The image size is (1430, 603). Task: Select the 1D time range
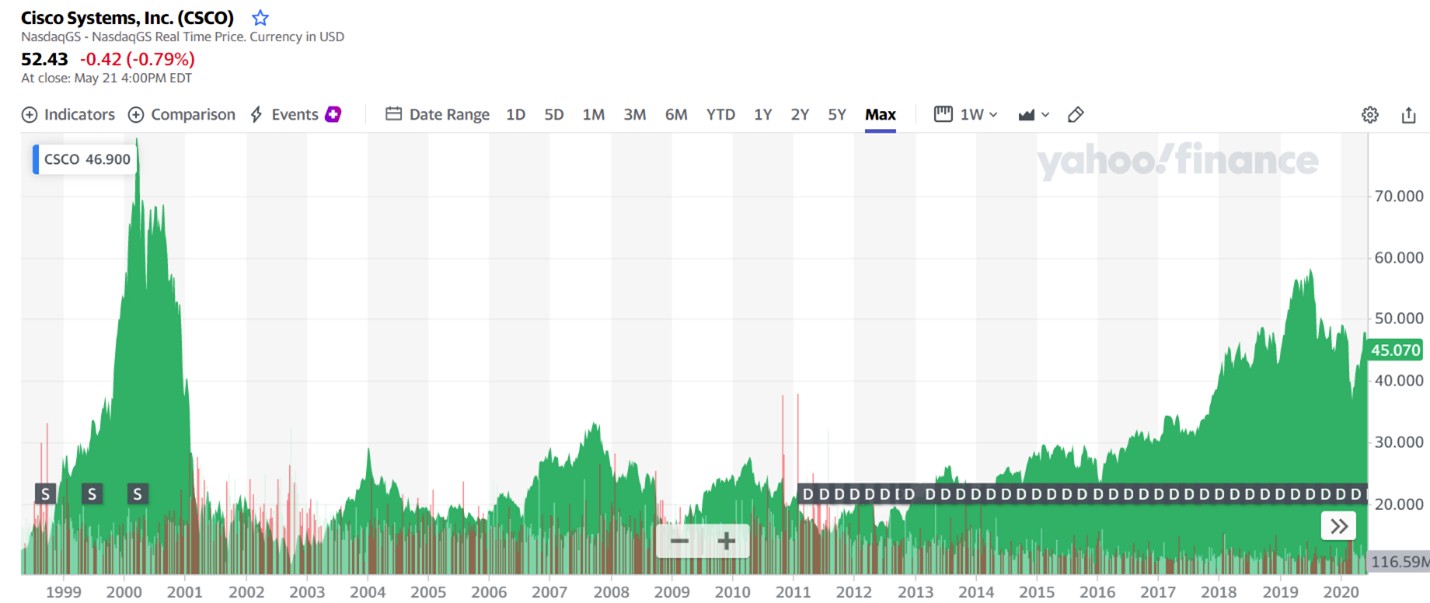tap(515, 115)
